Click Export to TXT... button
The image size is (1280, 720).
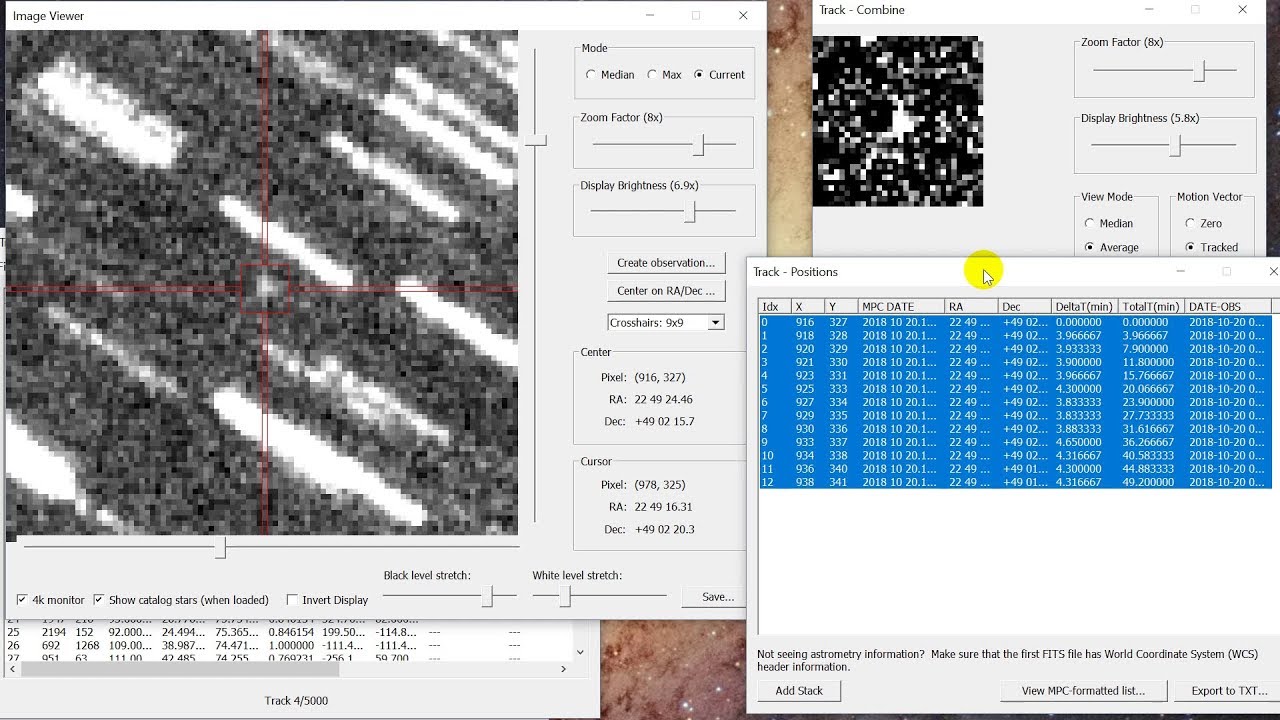(x=1229, y=691)
